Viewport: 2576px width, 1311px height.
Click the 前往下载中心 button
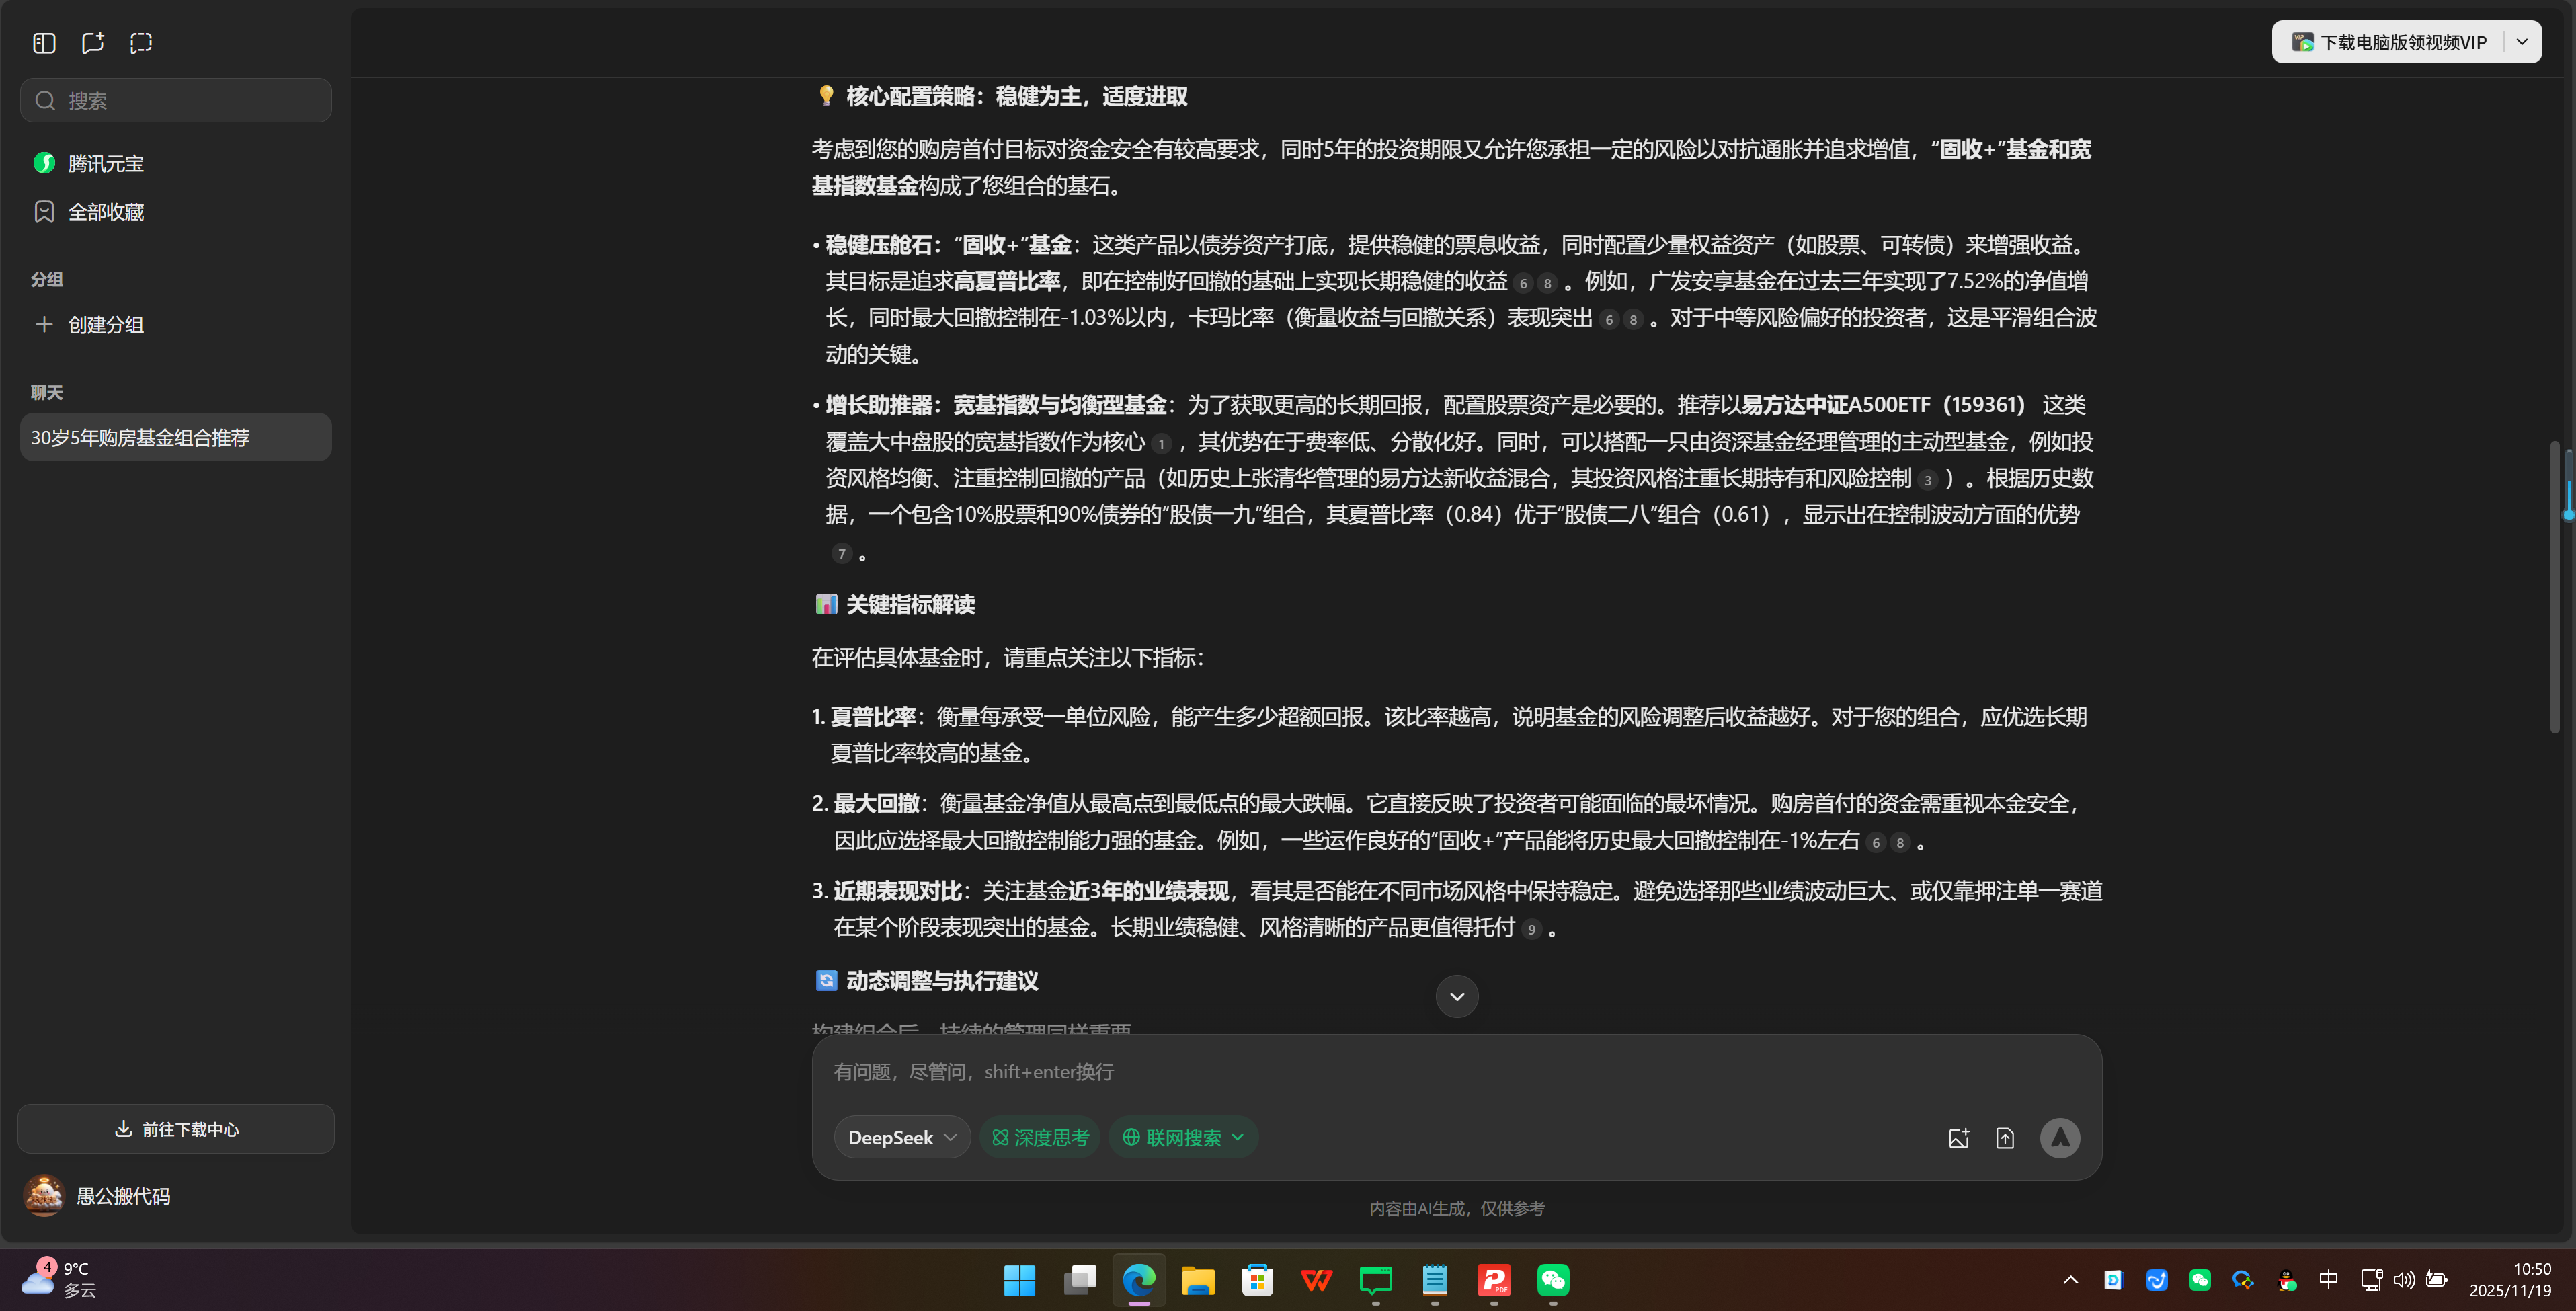point(175,1129)
